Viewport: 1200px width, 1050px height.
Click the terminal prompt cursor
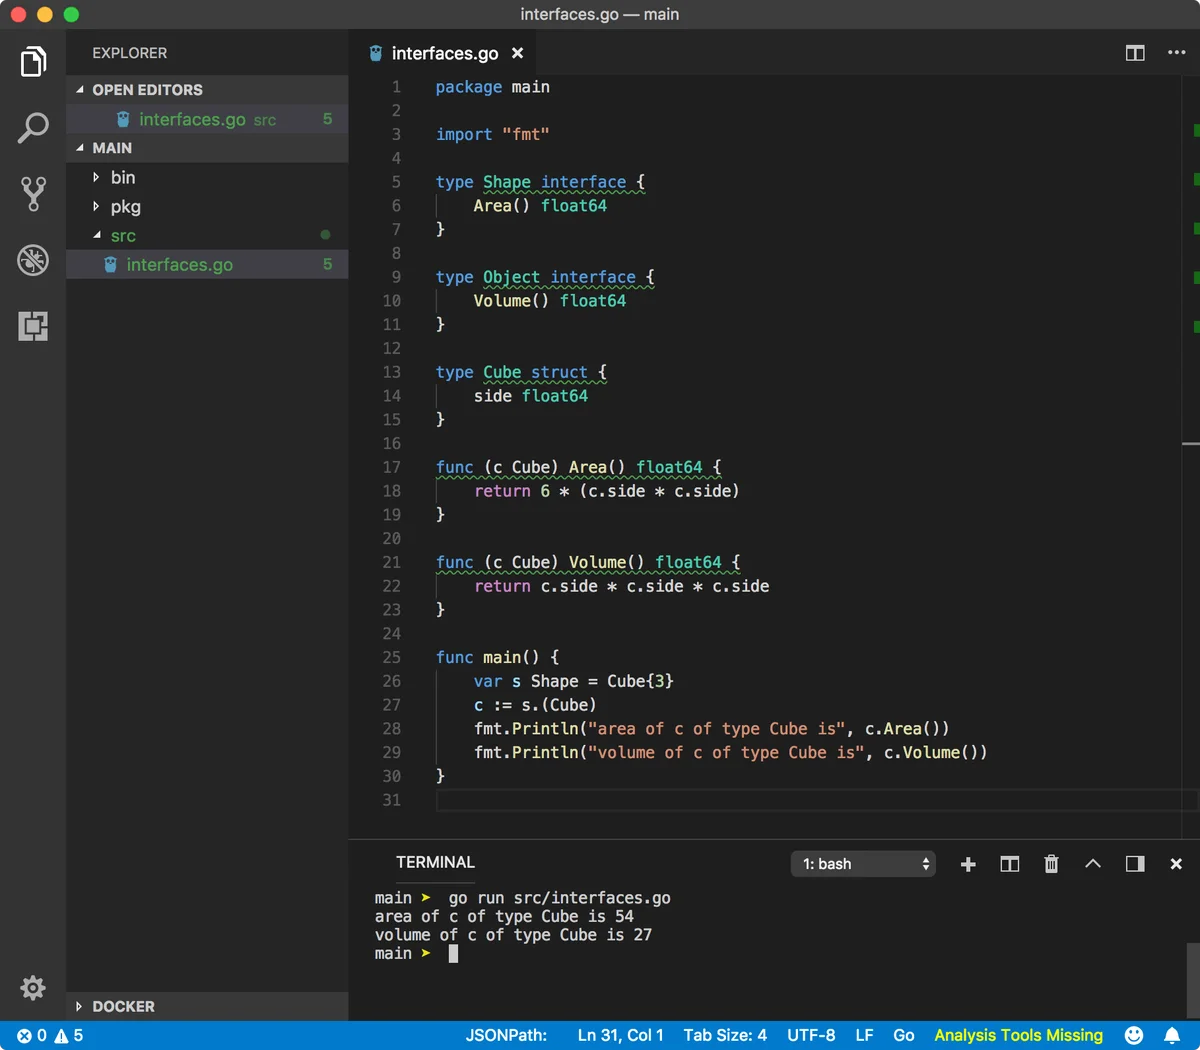click(453, 954)
